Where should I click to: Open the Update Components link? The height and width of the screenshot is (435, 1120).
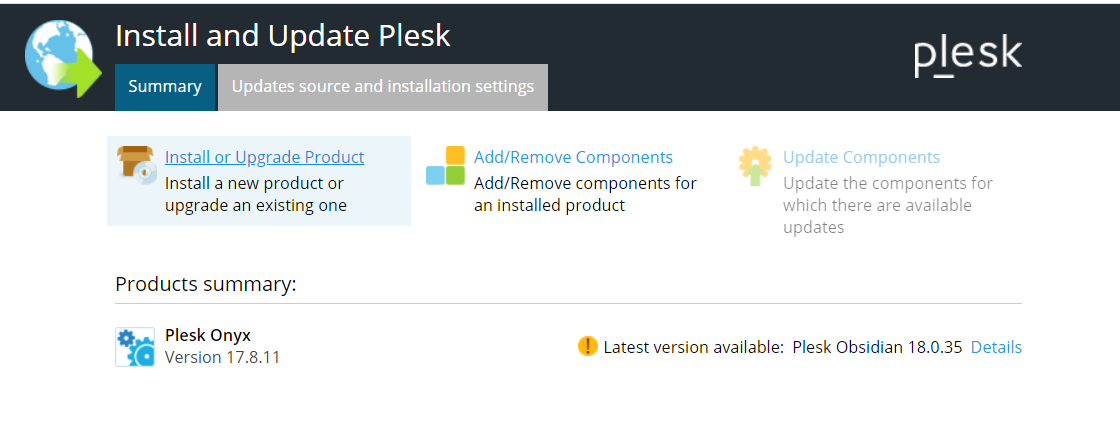tap(861, 157)
